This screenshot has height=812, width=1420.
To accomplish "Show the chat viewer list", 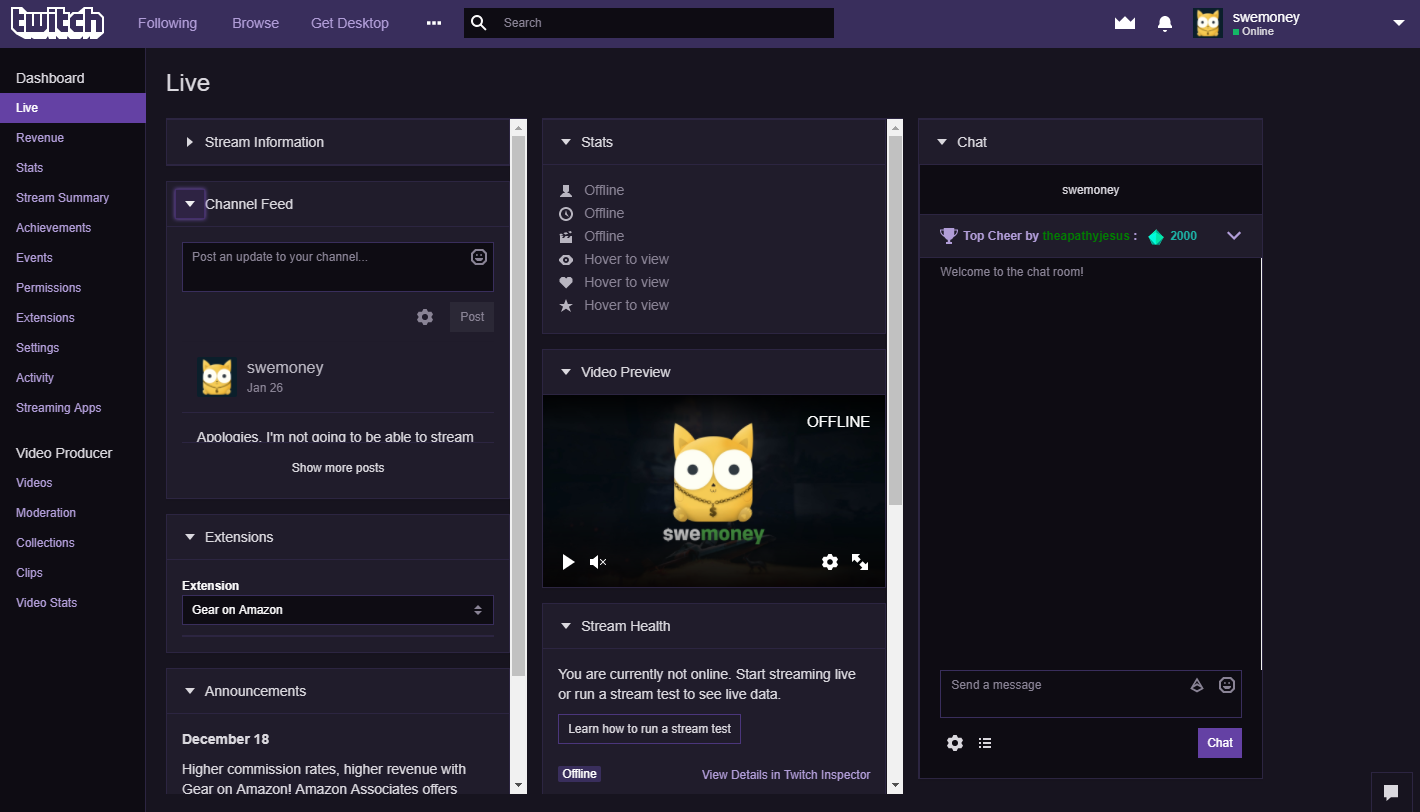I will click(x=985, y=743).
